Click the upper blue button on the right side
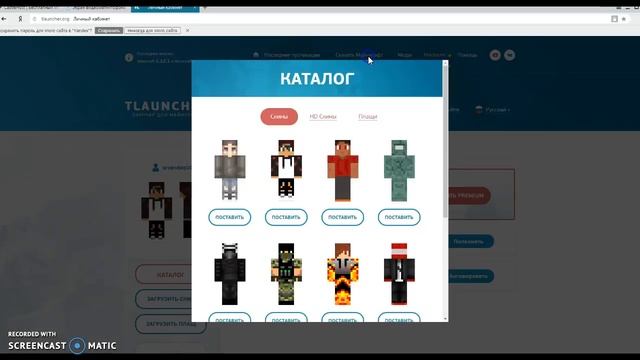The image size is (640, 360). tap(471, 241)
